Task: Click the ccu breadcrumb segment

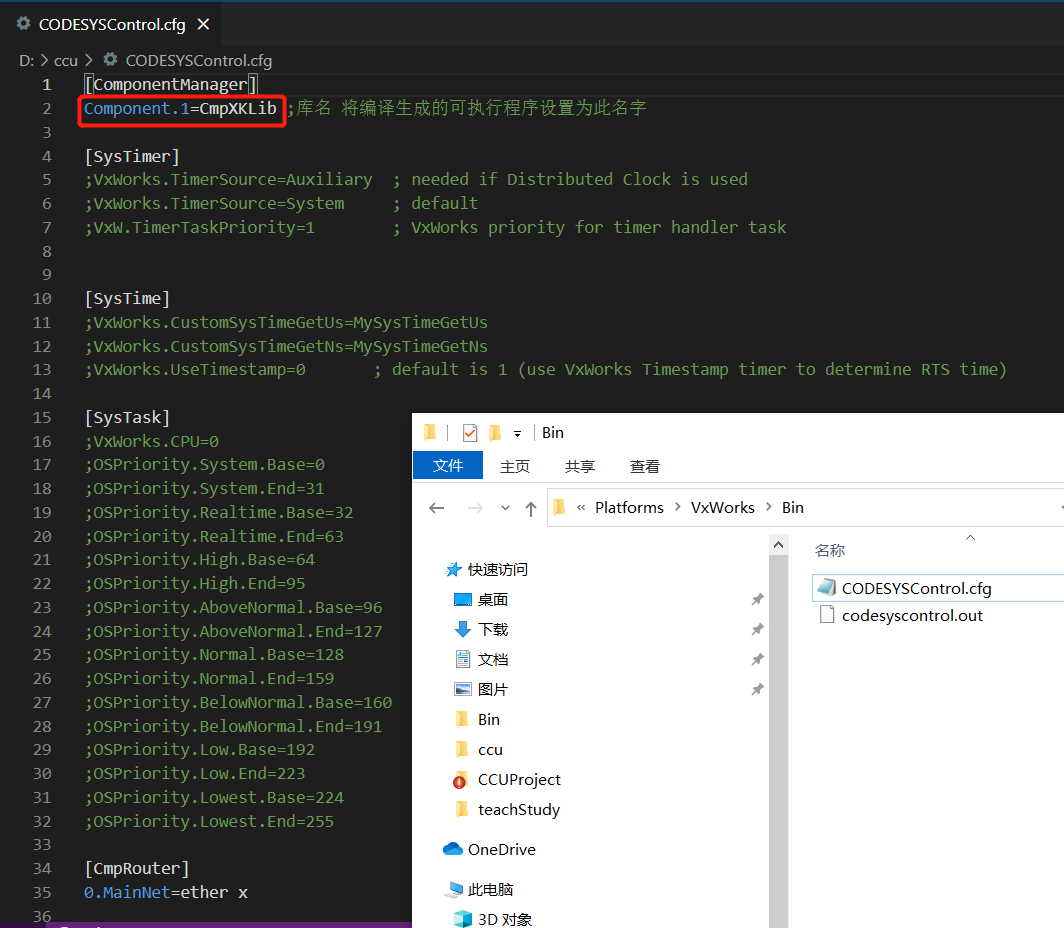Action: point(66,60)
